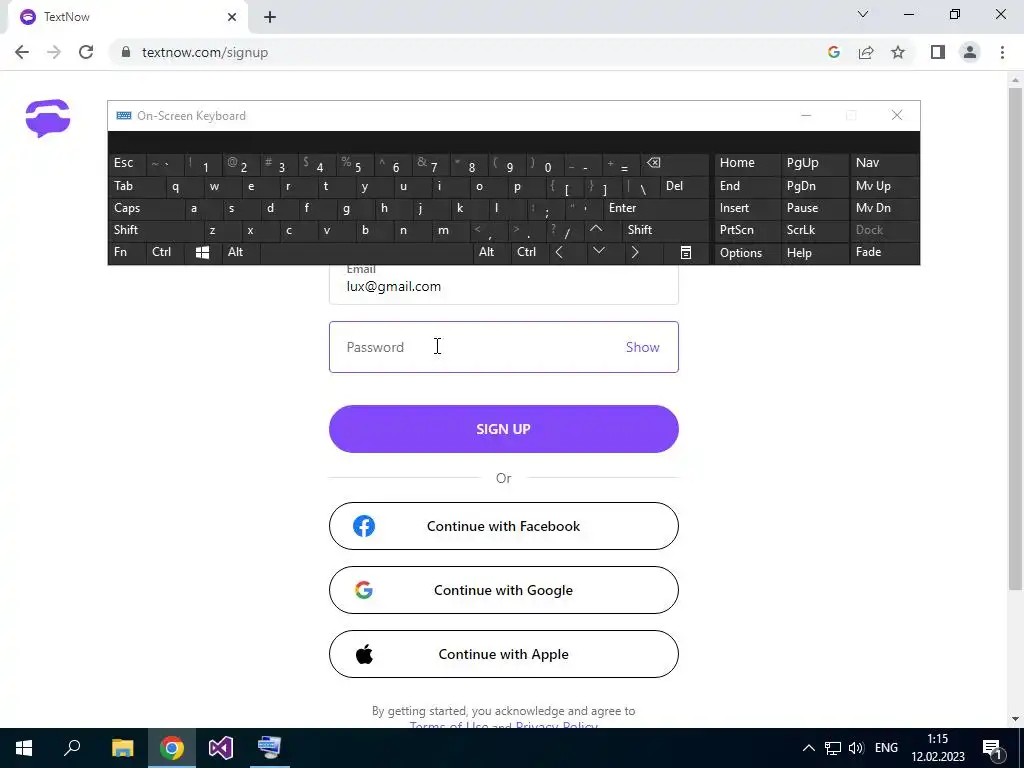
Task: Click Del key on On-Screen Keyboard
Action: (686, 186)
